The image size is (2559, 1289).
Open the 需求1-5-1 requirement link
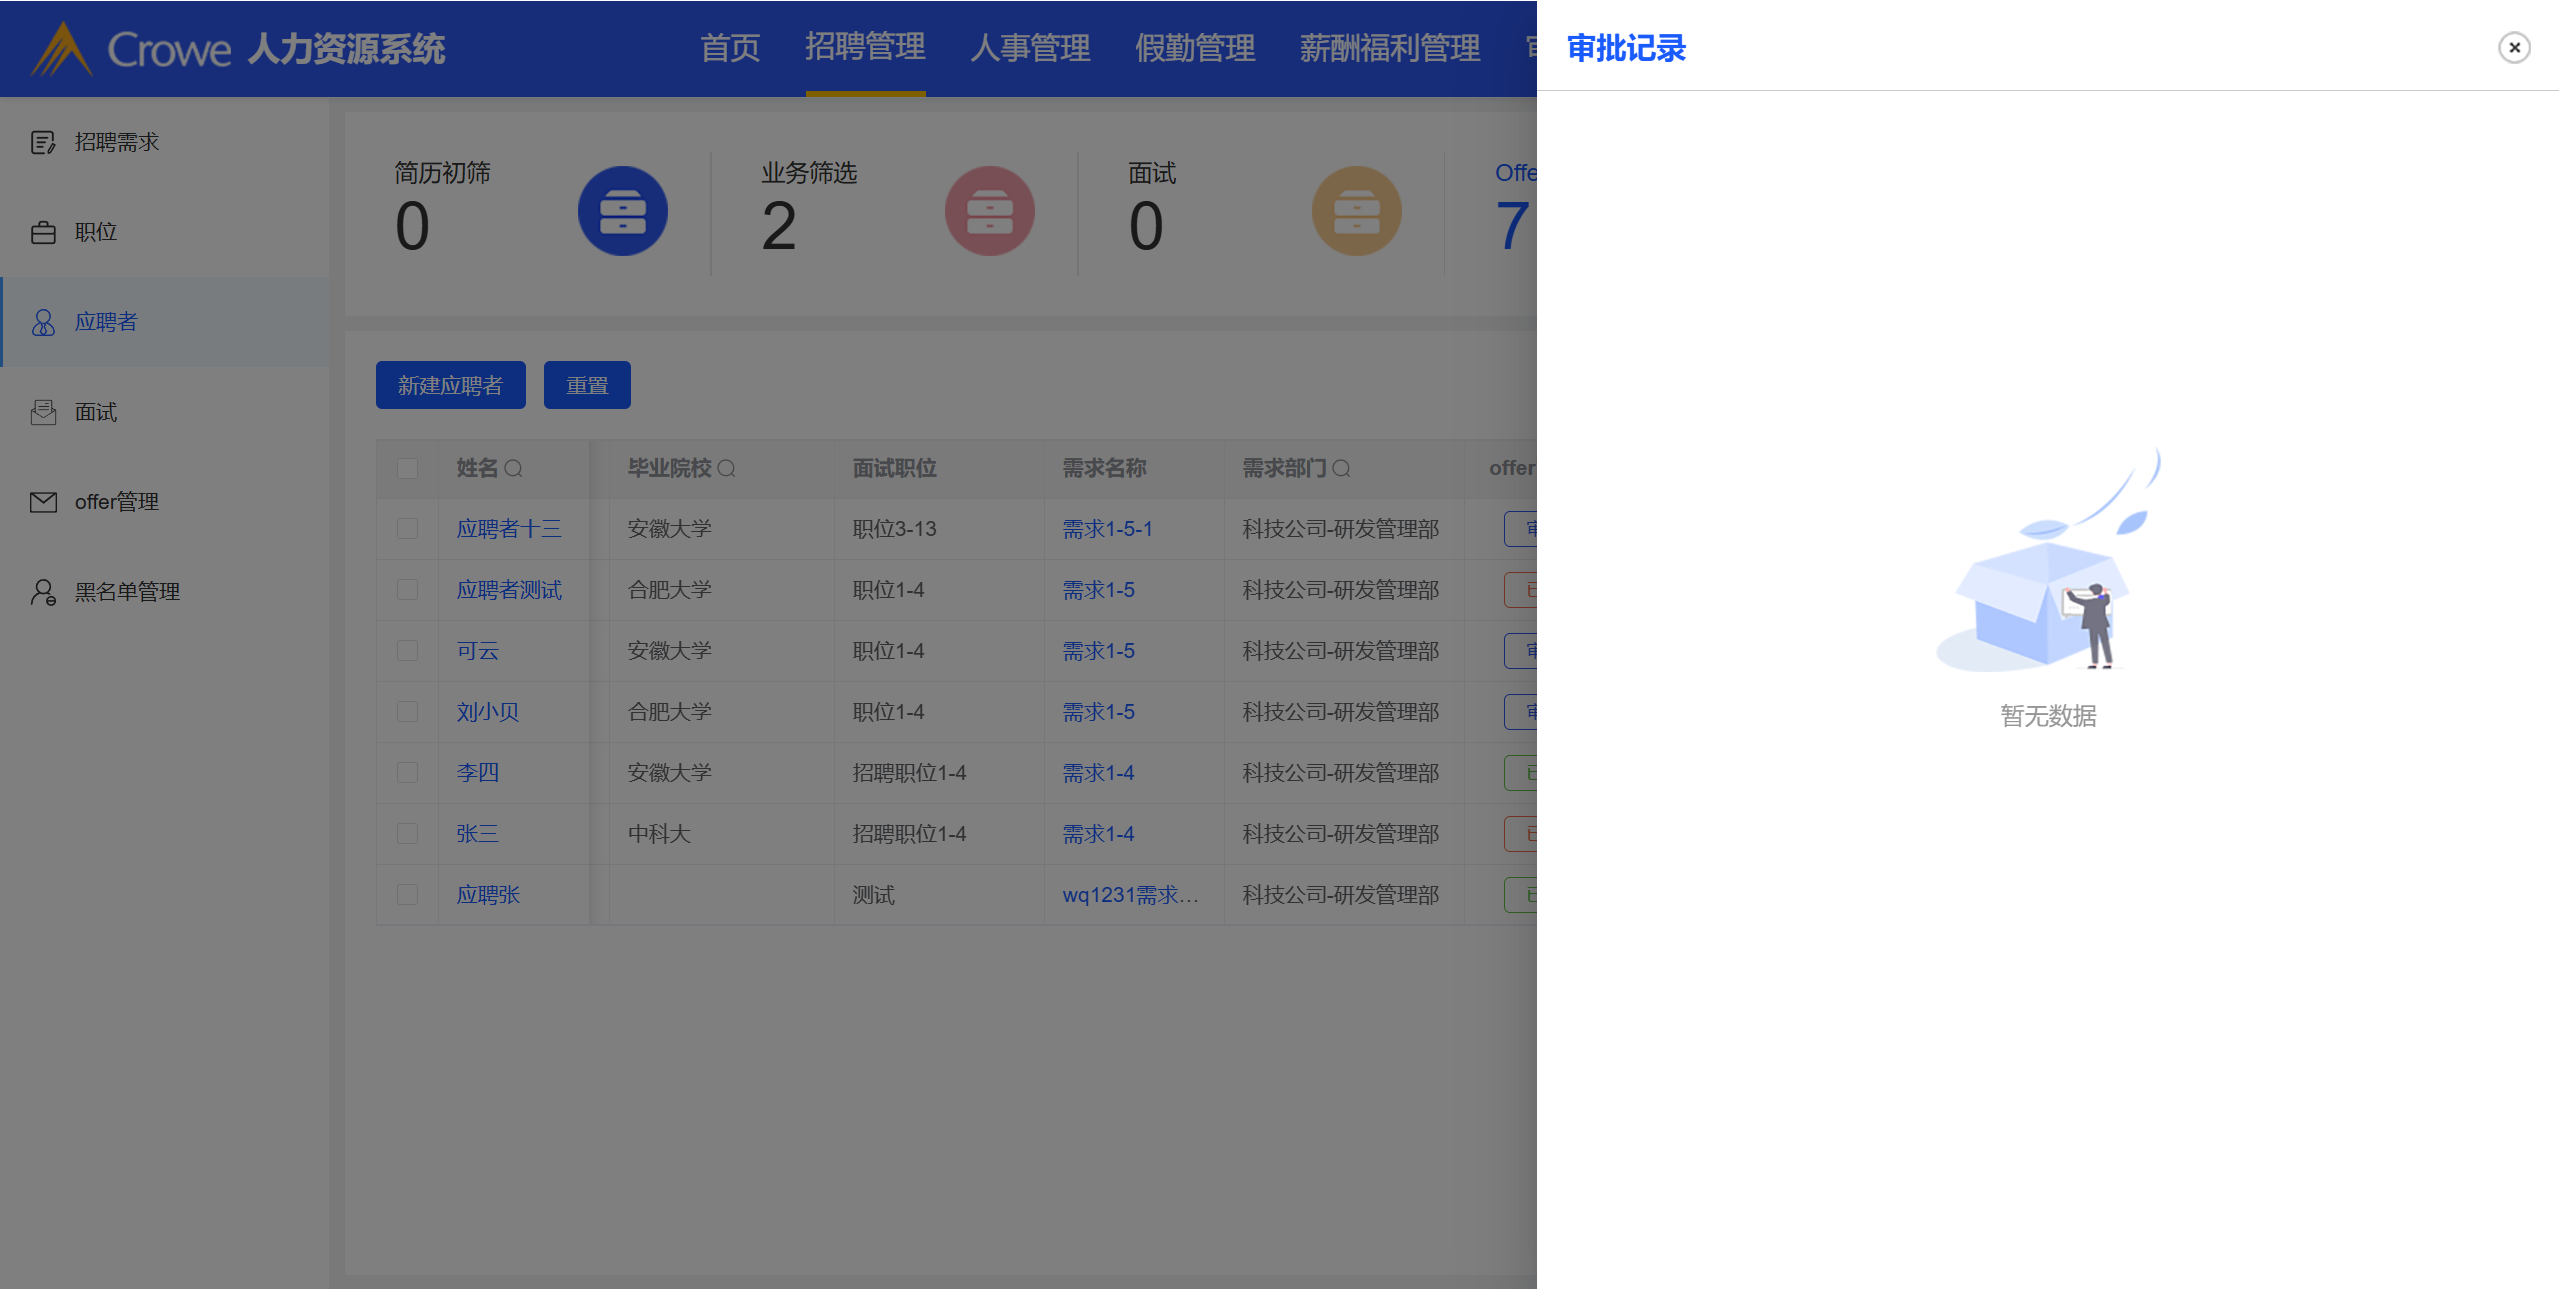tap(1106, 529)
